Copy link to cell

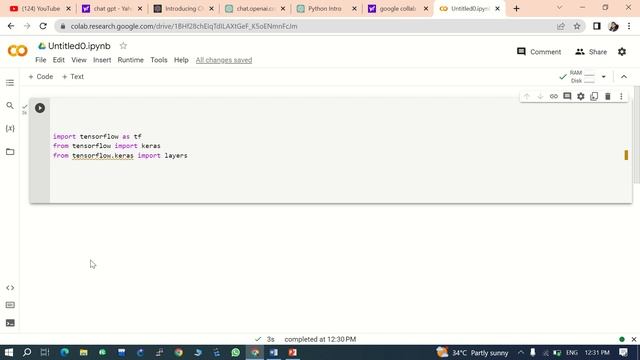click(x=553, y=96)
